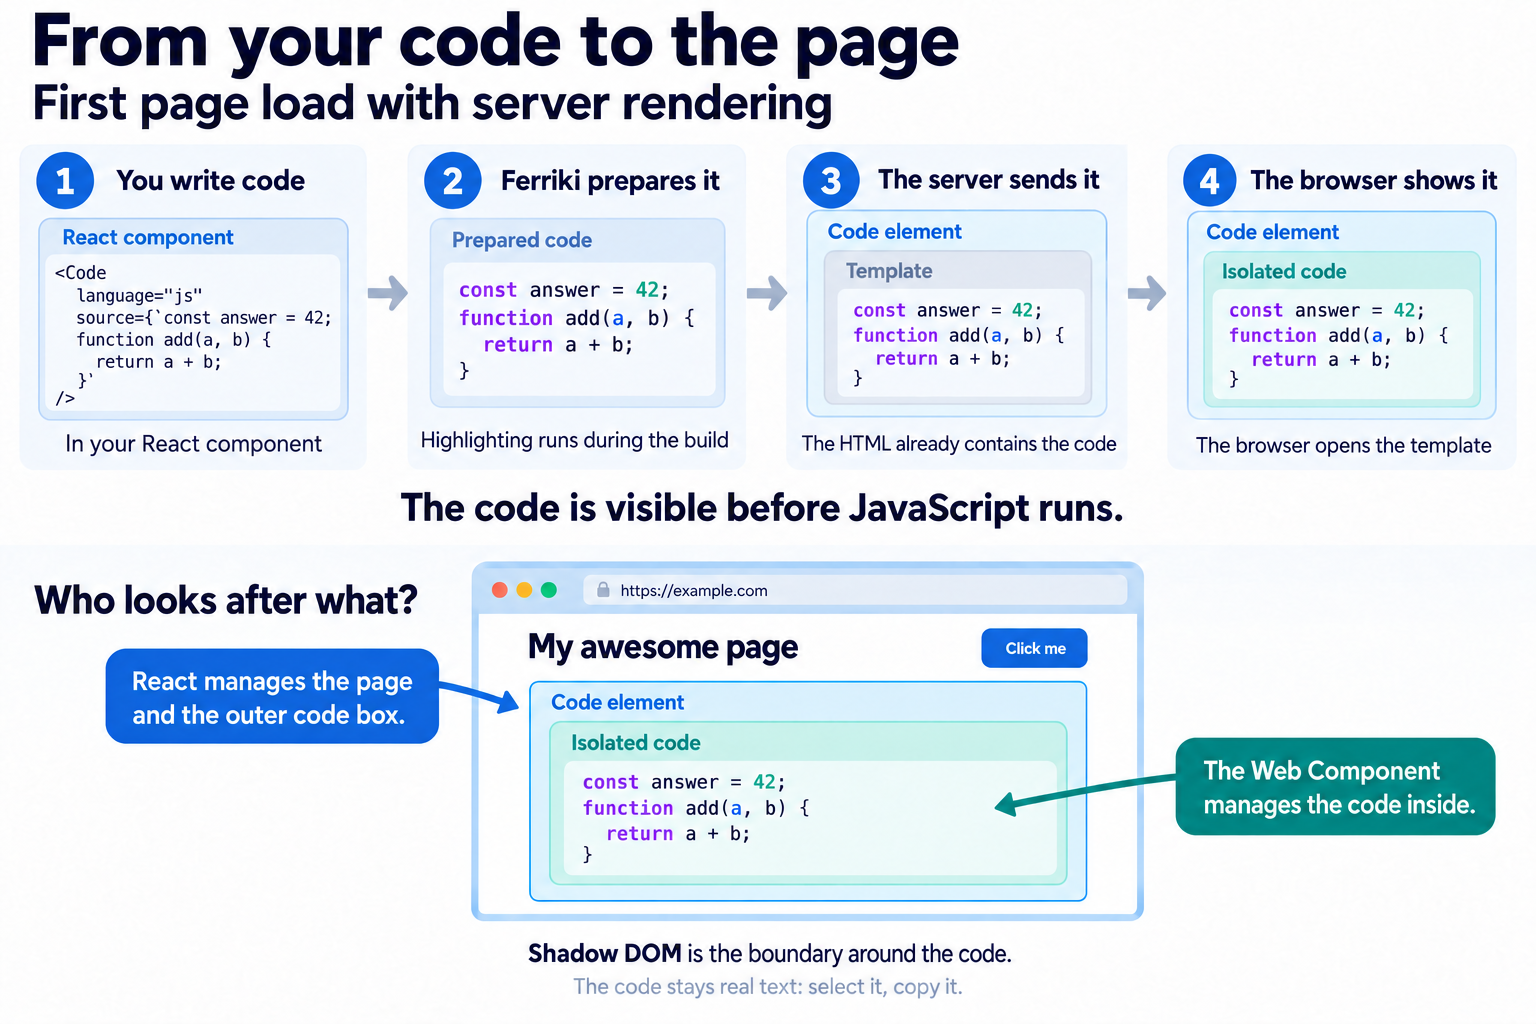The width and height of the screenshot is (1536, 1024).
Task: Click "The code stays real text" footnote
Action: [x=767, y=987]
